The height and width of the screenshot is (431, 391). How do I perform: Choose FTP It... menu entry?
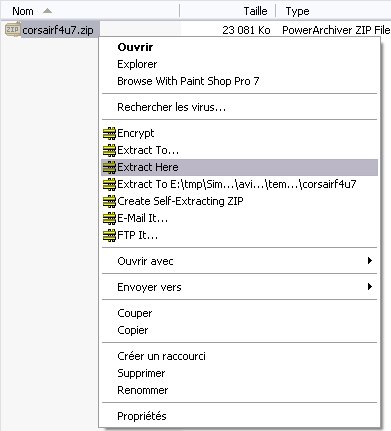click(x=240, y=235)
